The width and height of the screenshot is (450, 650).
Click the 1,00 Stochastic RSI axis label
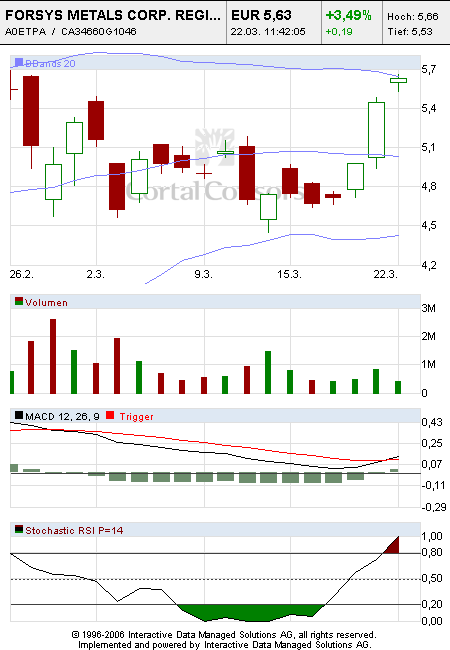(x=432, y=536)
